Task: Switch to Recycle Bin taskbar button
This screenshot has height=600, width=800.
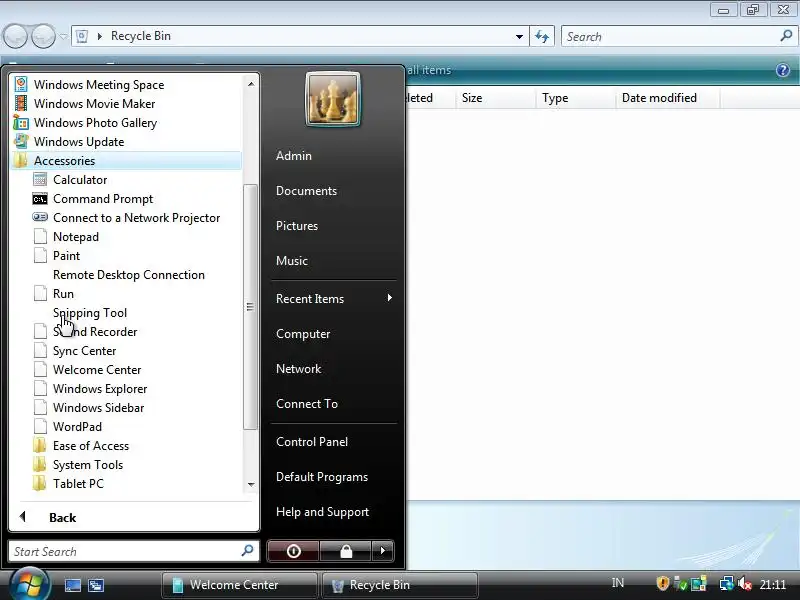Action: [400, 585]
